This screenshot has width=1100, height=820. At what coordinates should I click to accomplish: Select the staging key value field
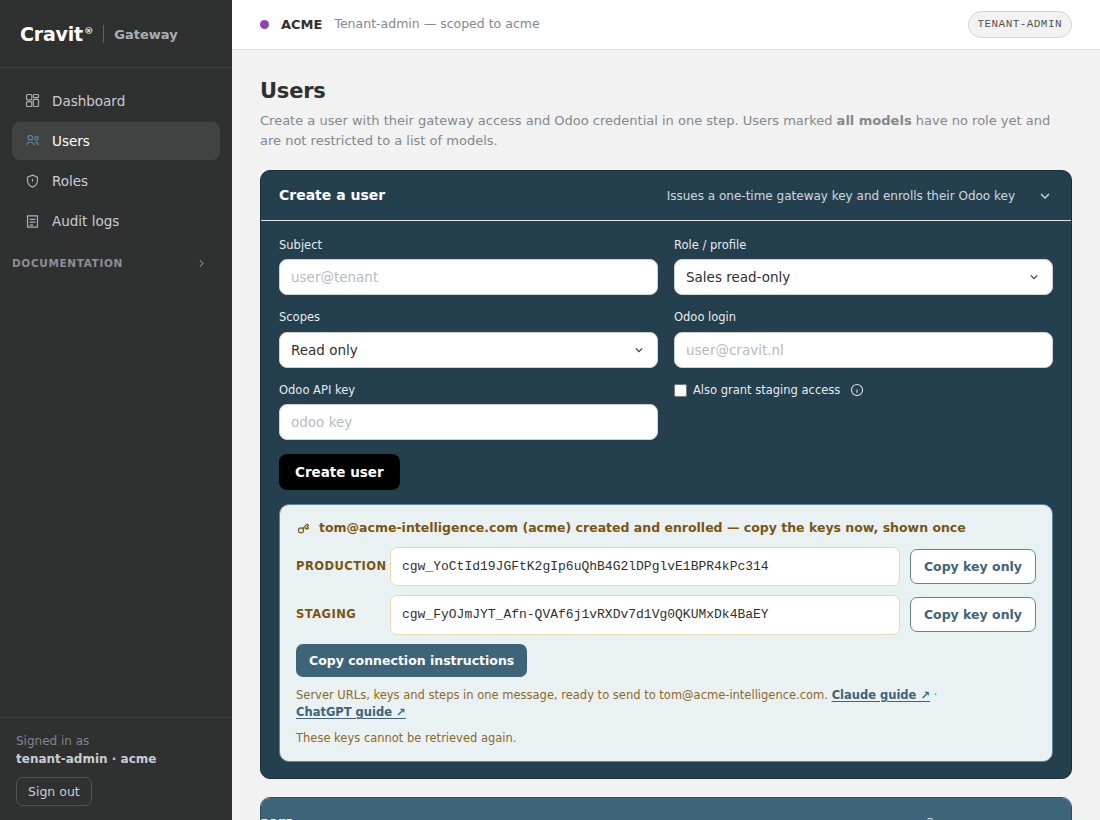pyautogui.click(x=645, y=614)
